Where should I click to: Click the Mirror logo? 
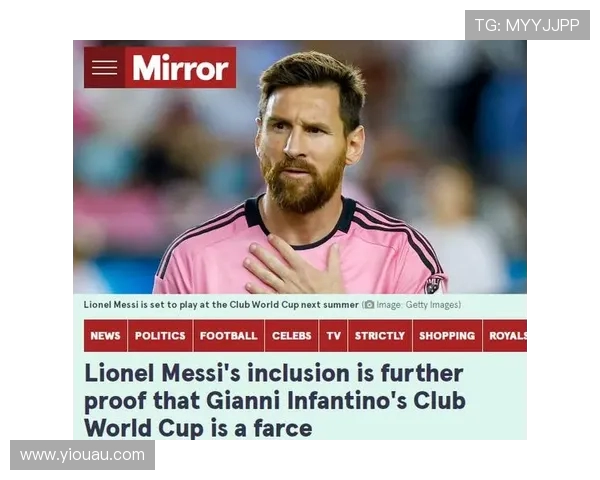coord(180,68)
